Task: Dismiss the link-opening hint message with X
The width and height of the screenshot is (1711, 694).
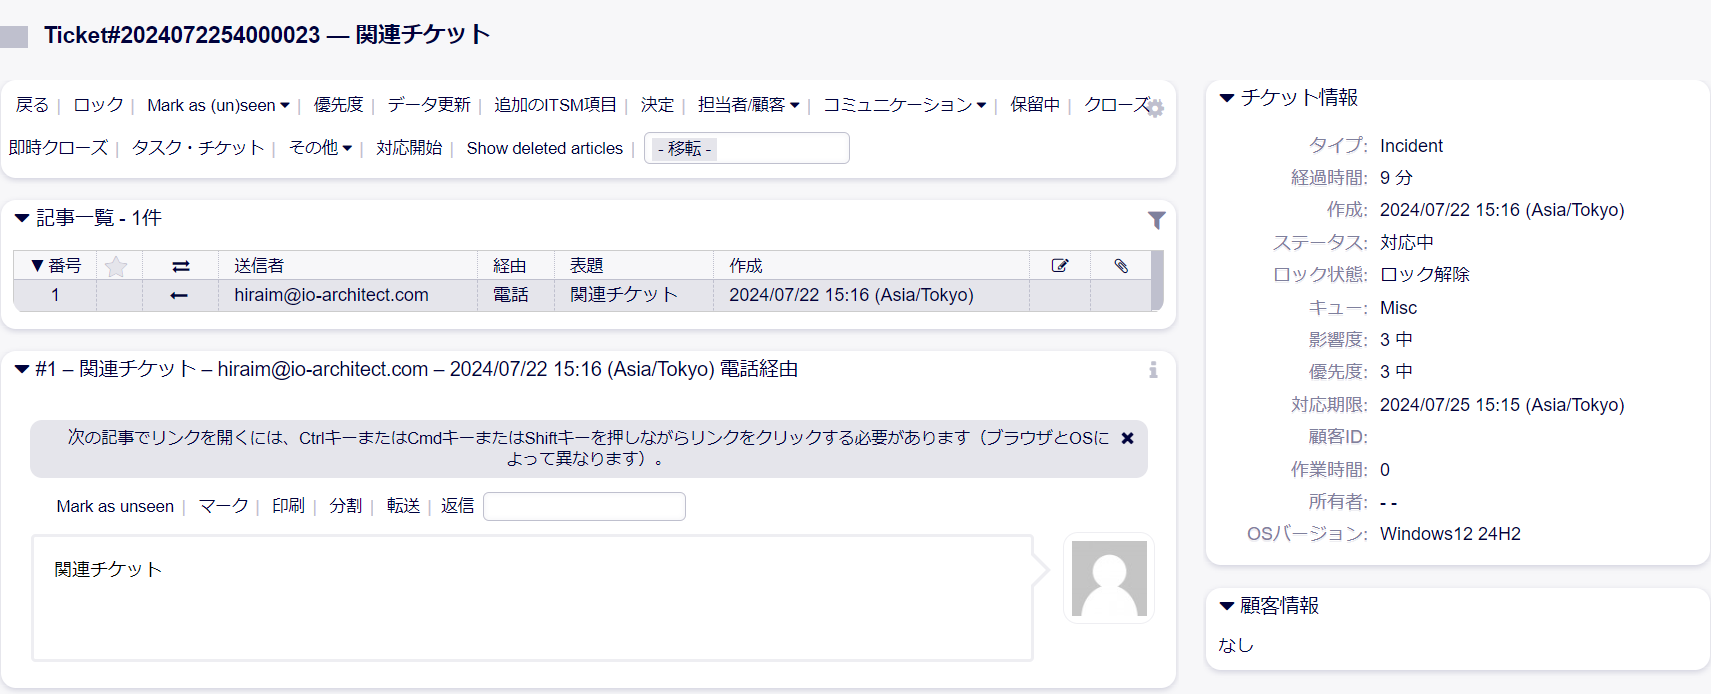Action: (x=1127, y=438)
